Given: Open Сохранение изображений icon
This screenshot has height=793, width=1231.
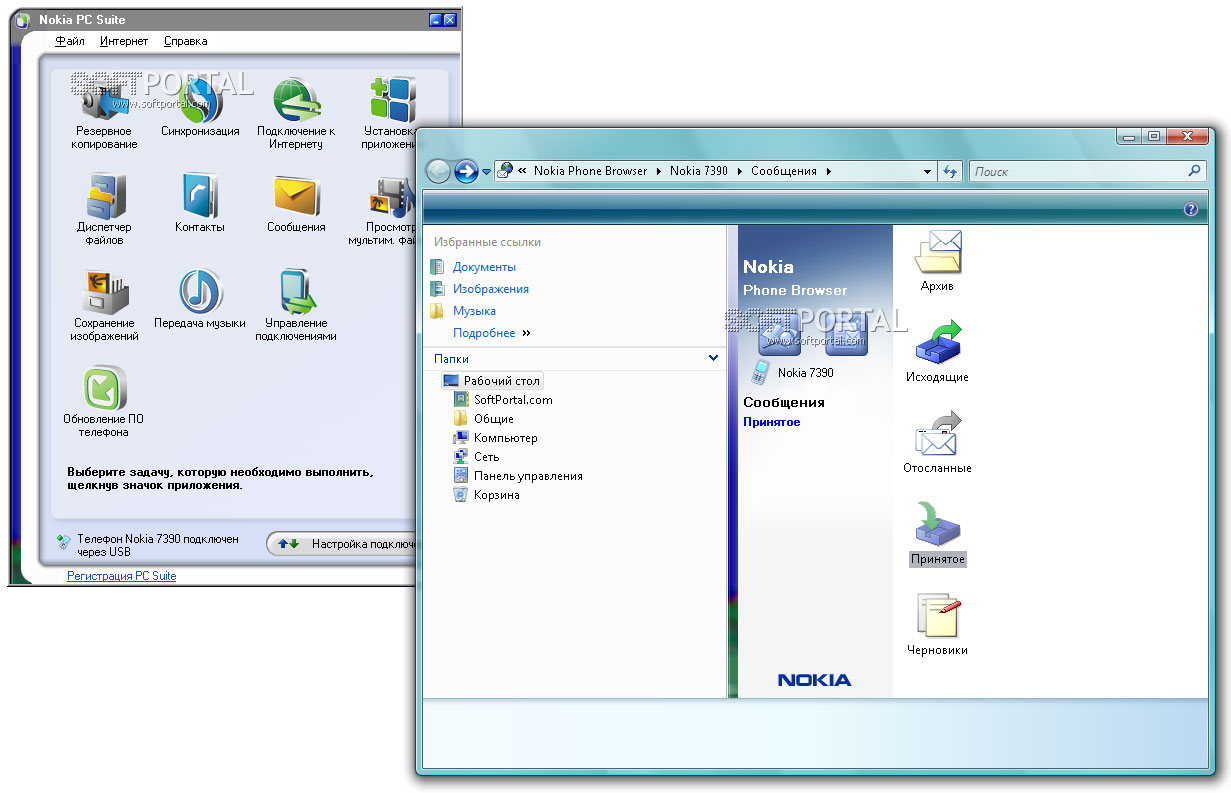Looking at the screenshot, I should [104, 292].
